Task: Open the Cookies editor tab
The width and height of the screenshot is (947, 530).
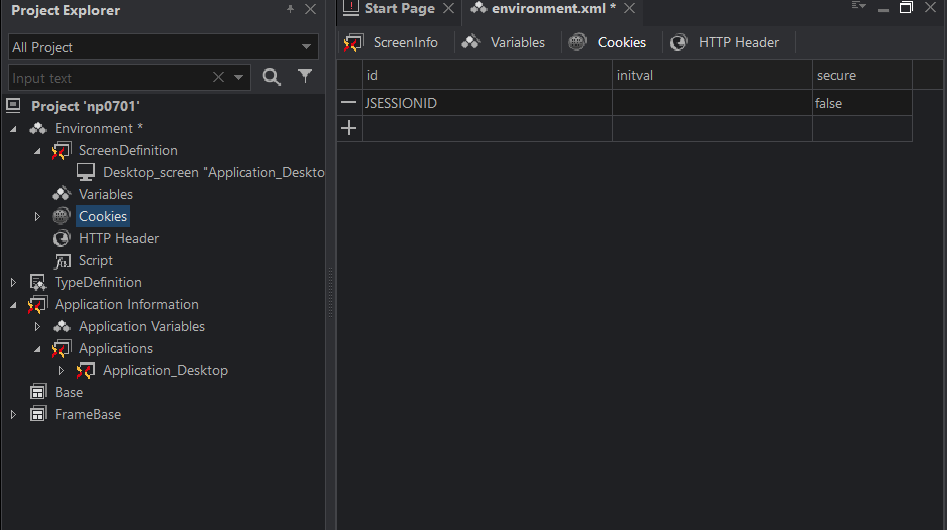Action: [x=608, y=42]
